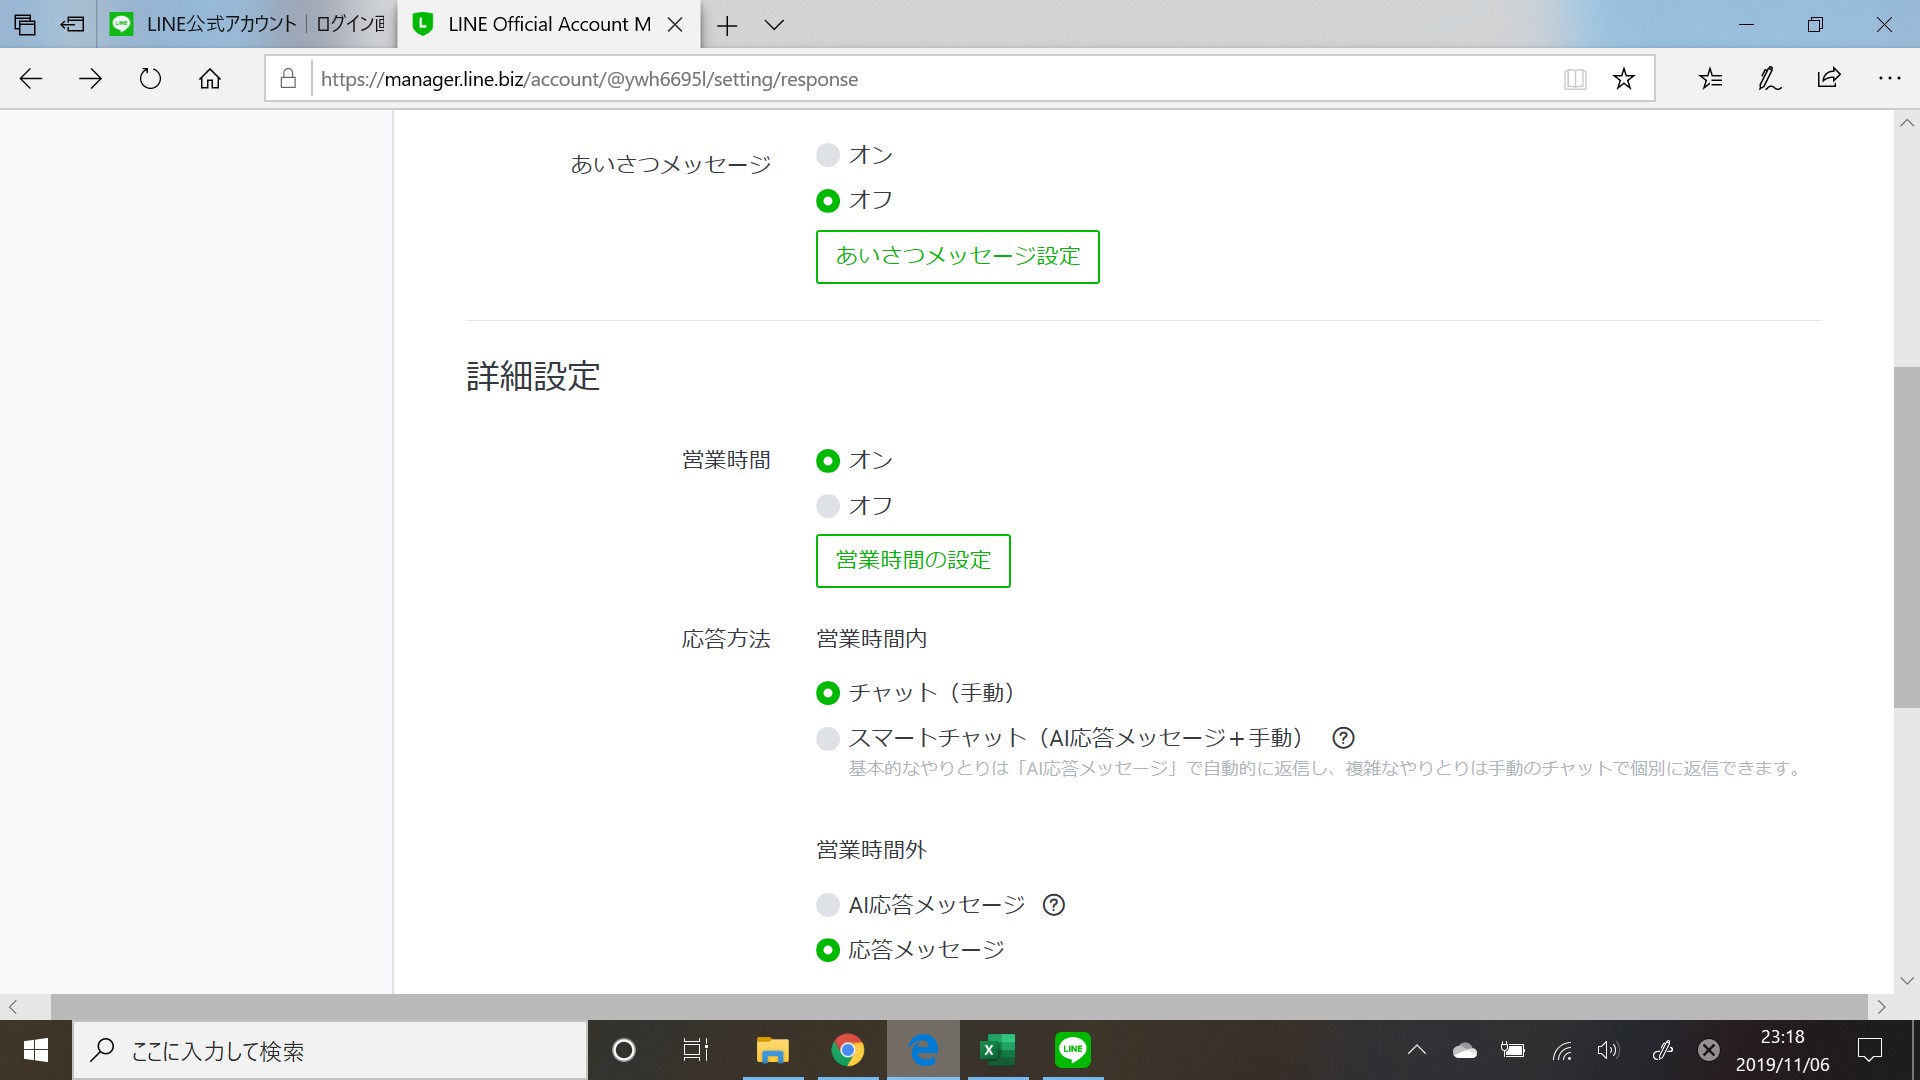Switch to Microsoft Edge taskbar icon
This screenshot has width=1920, height=1080.
point(923,1050)
